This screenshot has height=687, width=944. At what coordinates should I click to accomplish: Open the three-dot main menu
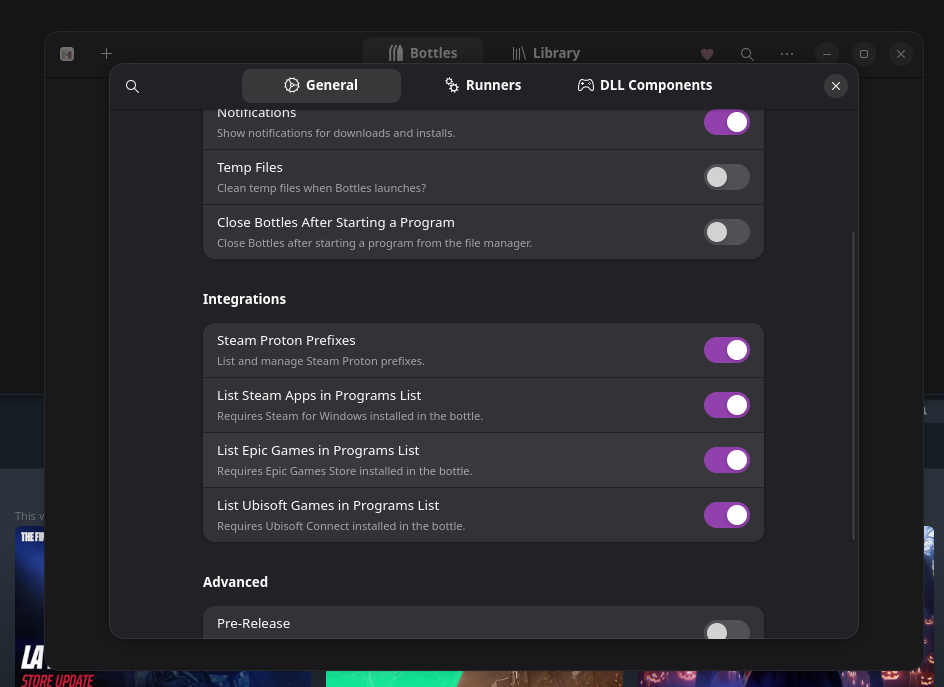(787, 54)
